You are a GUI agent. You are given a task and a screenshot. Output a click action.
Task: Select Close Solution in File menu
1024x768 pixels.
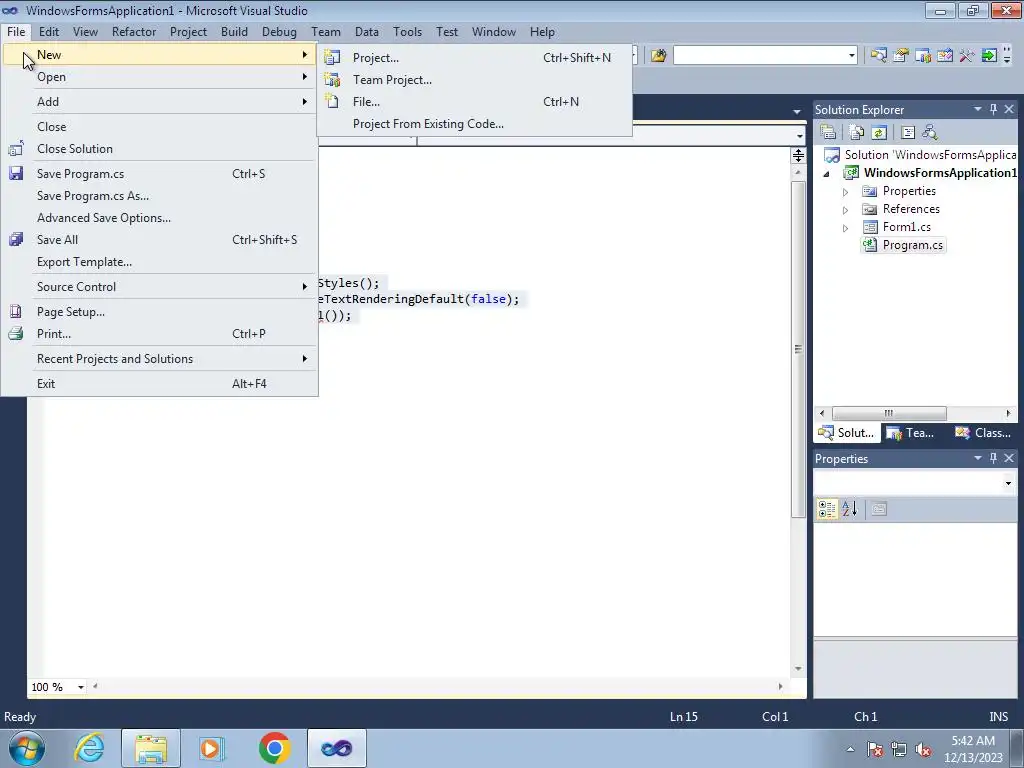159,149
